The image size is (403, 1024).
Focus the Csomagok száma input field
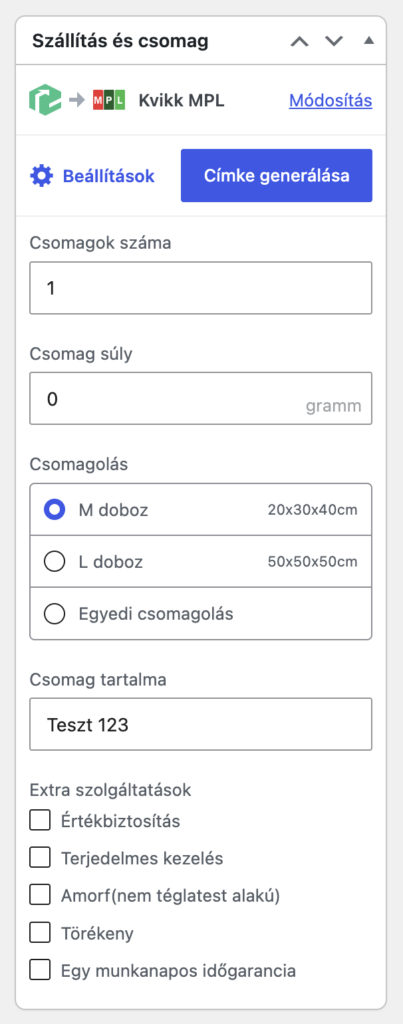coord(201,288)
